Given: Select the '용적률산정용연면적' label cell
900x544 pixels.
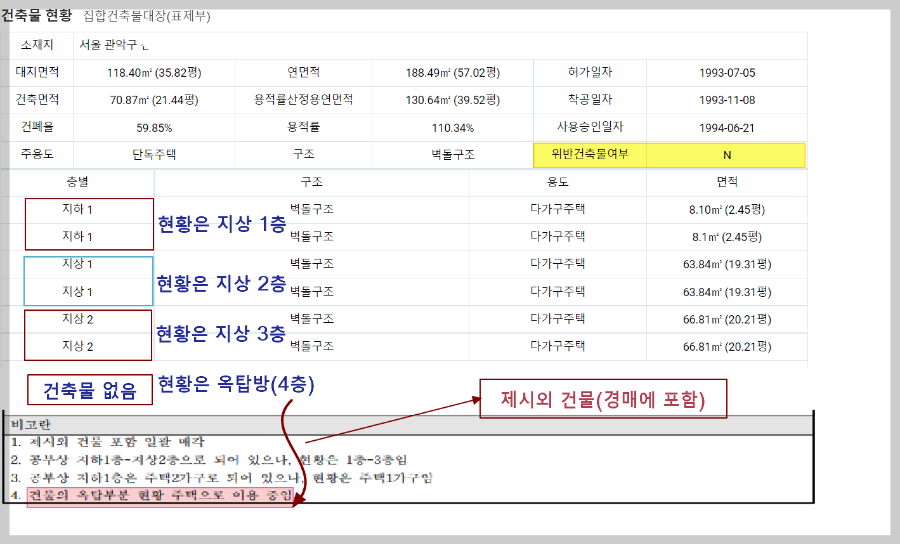Looking at the screenshot, I should pos(304,99).
